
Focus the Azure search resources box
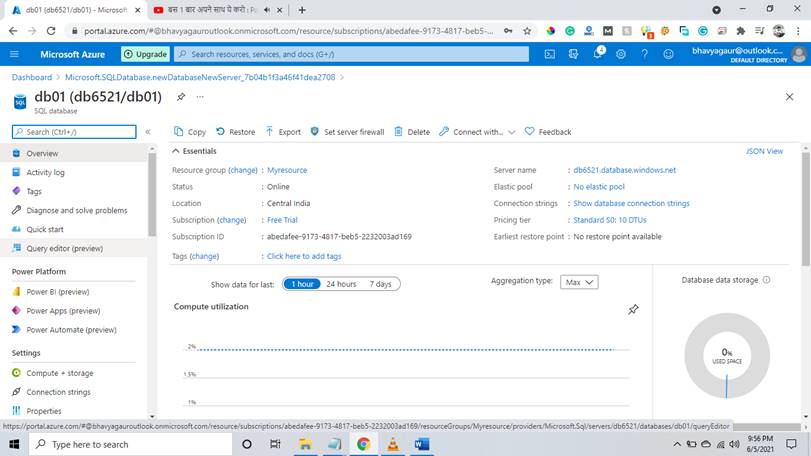point(351,54)
